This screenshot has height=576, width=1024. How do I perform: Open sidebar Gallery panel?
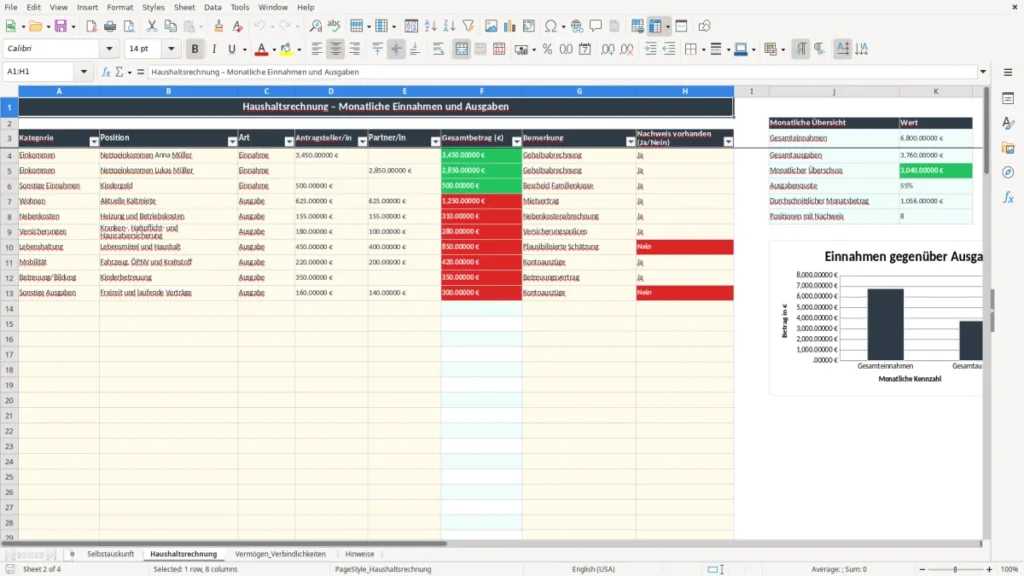coord(1008,148)
